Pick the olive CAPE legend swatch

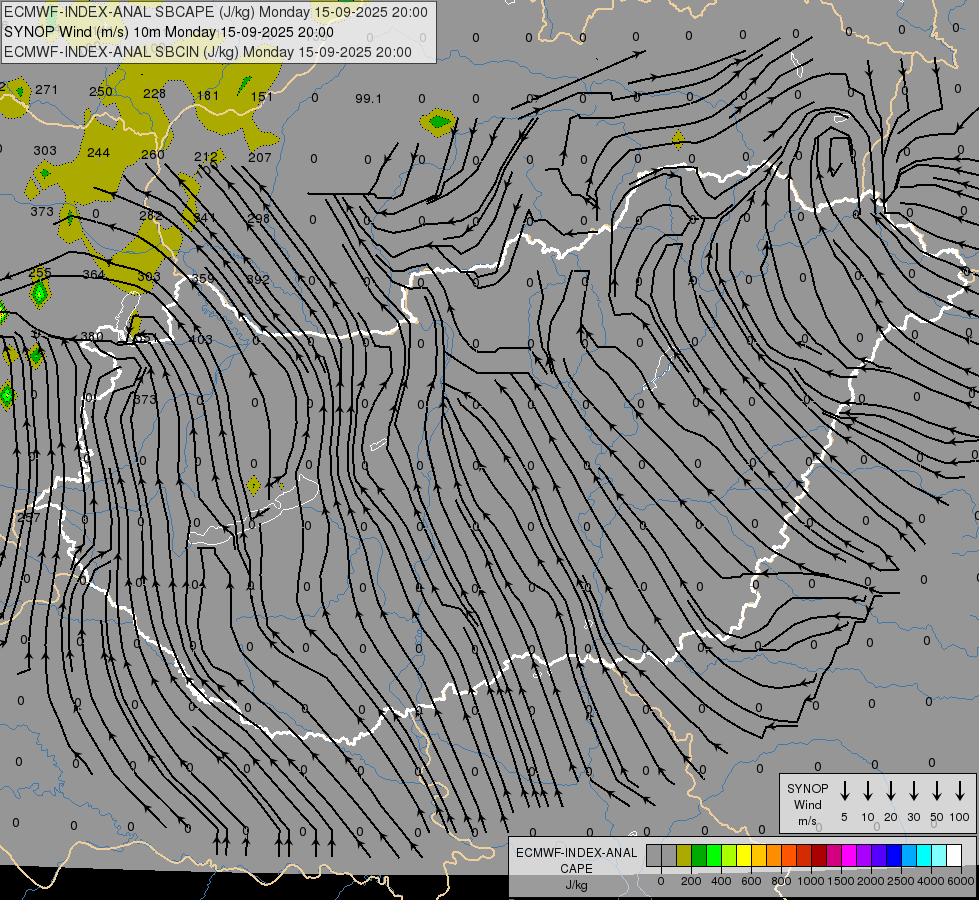(x=684, y=856)
